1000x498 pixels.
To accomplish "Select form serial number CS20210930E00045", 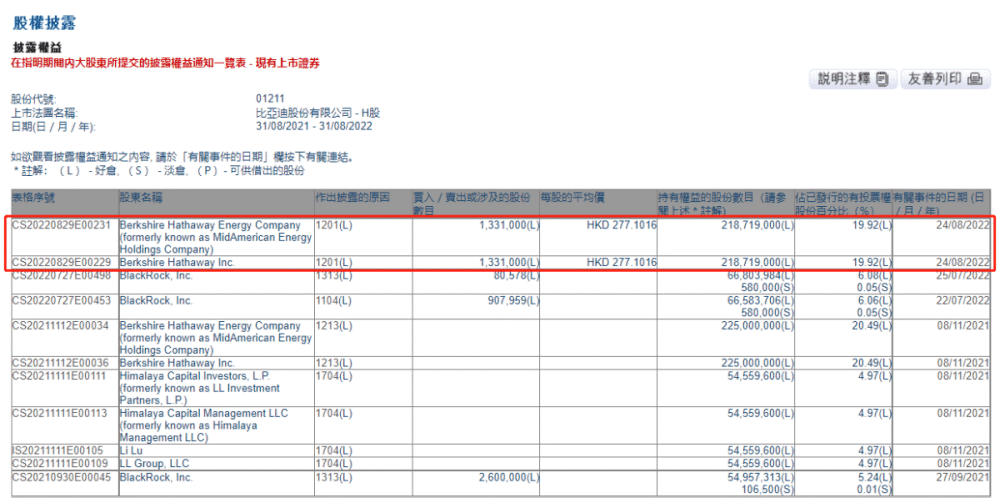I will 60,477.
